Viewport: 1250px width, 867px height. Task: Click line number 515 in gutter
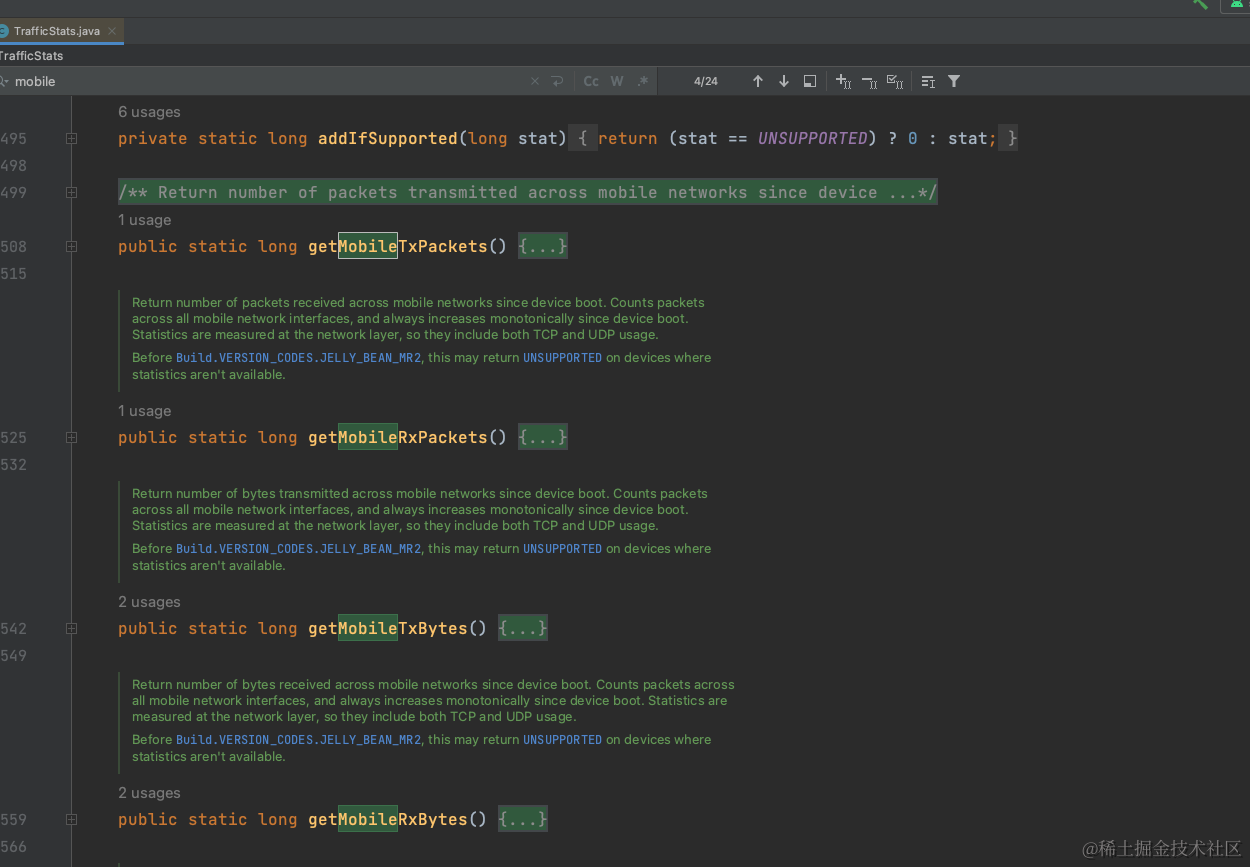pyautogui.click(x=14, y=274)
